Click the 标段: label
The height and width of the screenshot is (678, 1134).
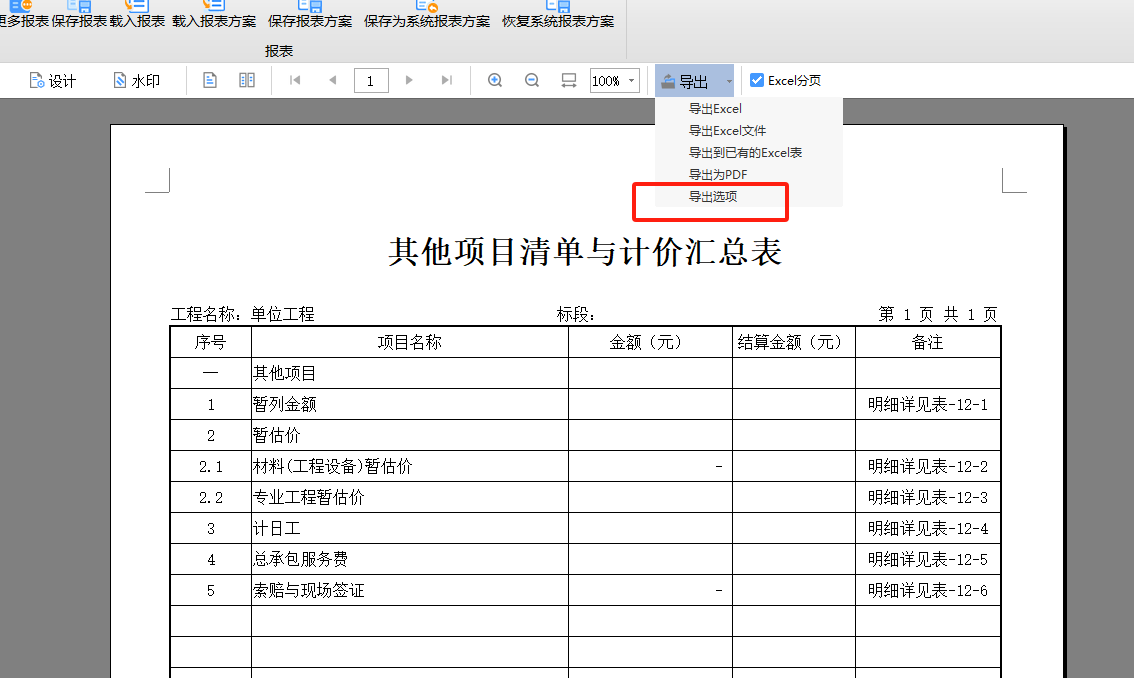point(576,314)
